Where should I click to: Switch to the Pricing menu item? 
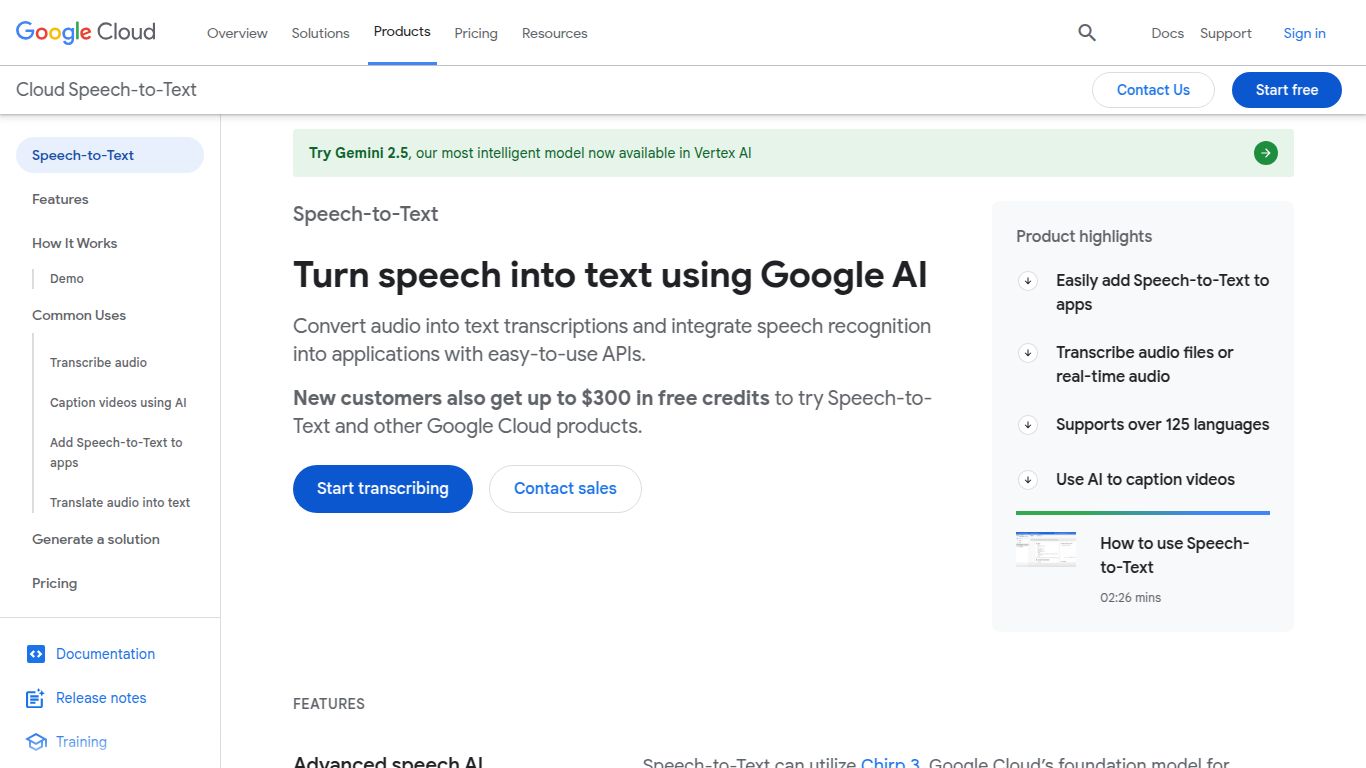(x=476, y=33)
